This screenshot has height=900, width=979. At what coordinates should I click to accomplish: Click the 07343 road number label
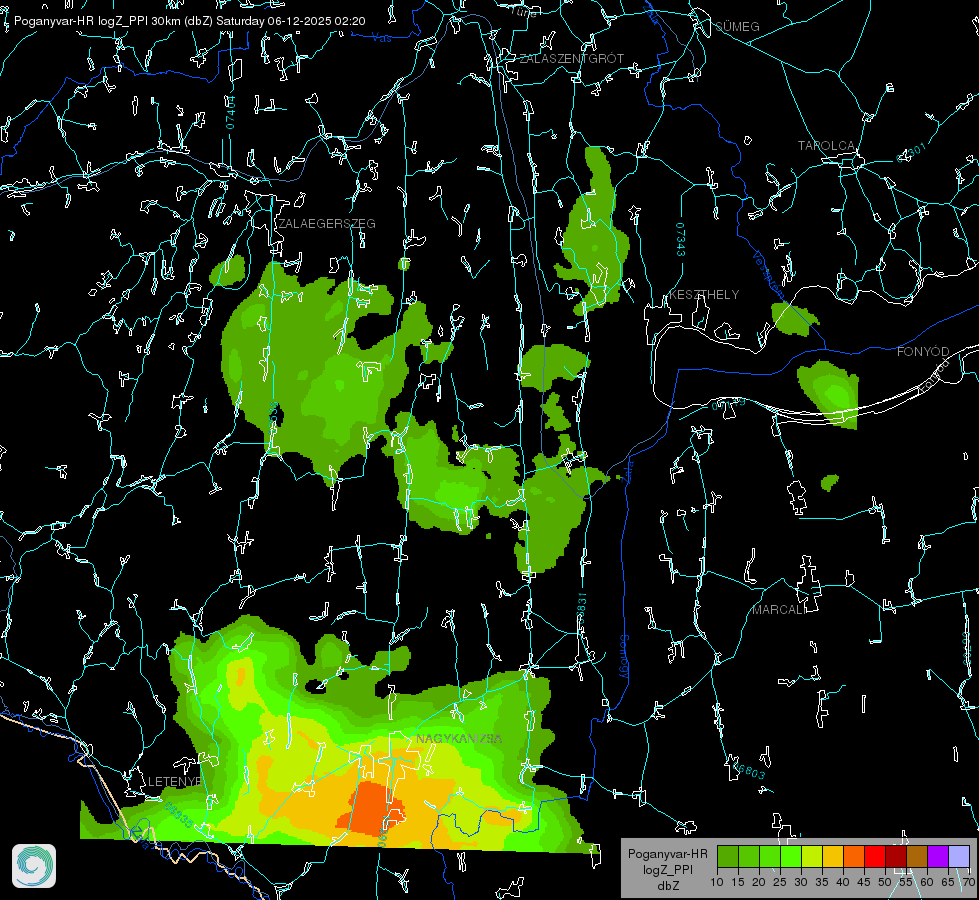(x=681, y=239)
